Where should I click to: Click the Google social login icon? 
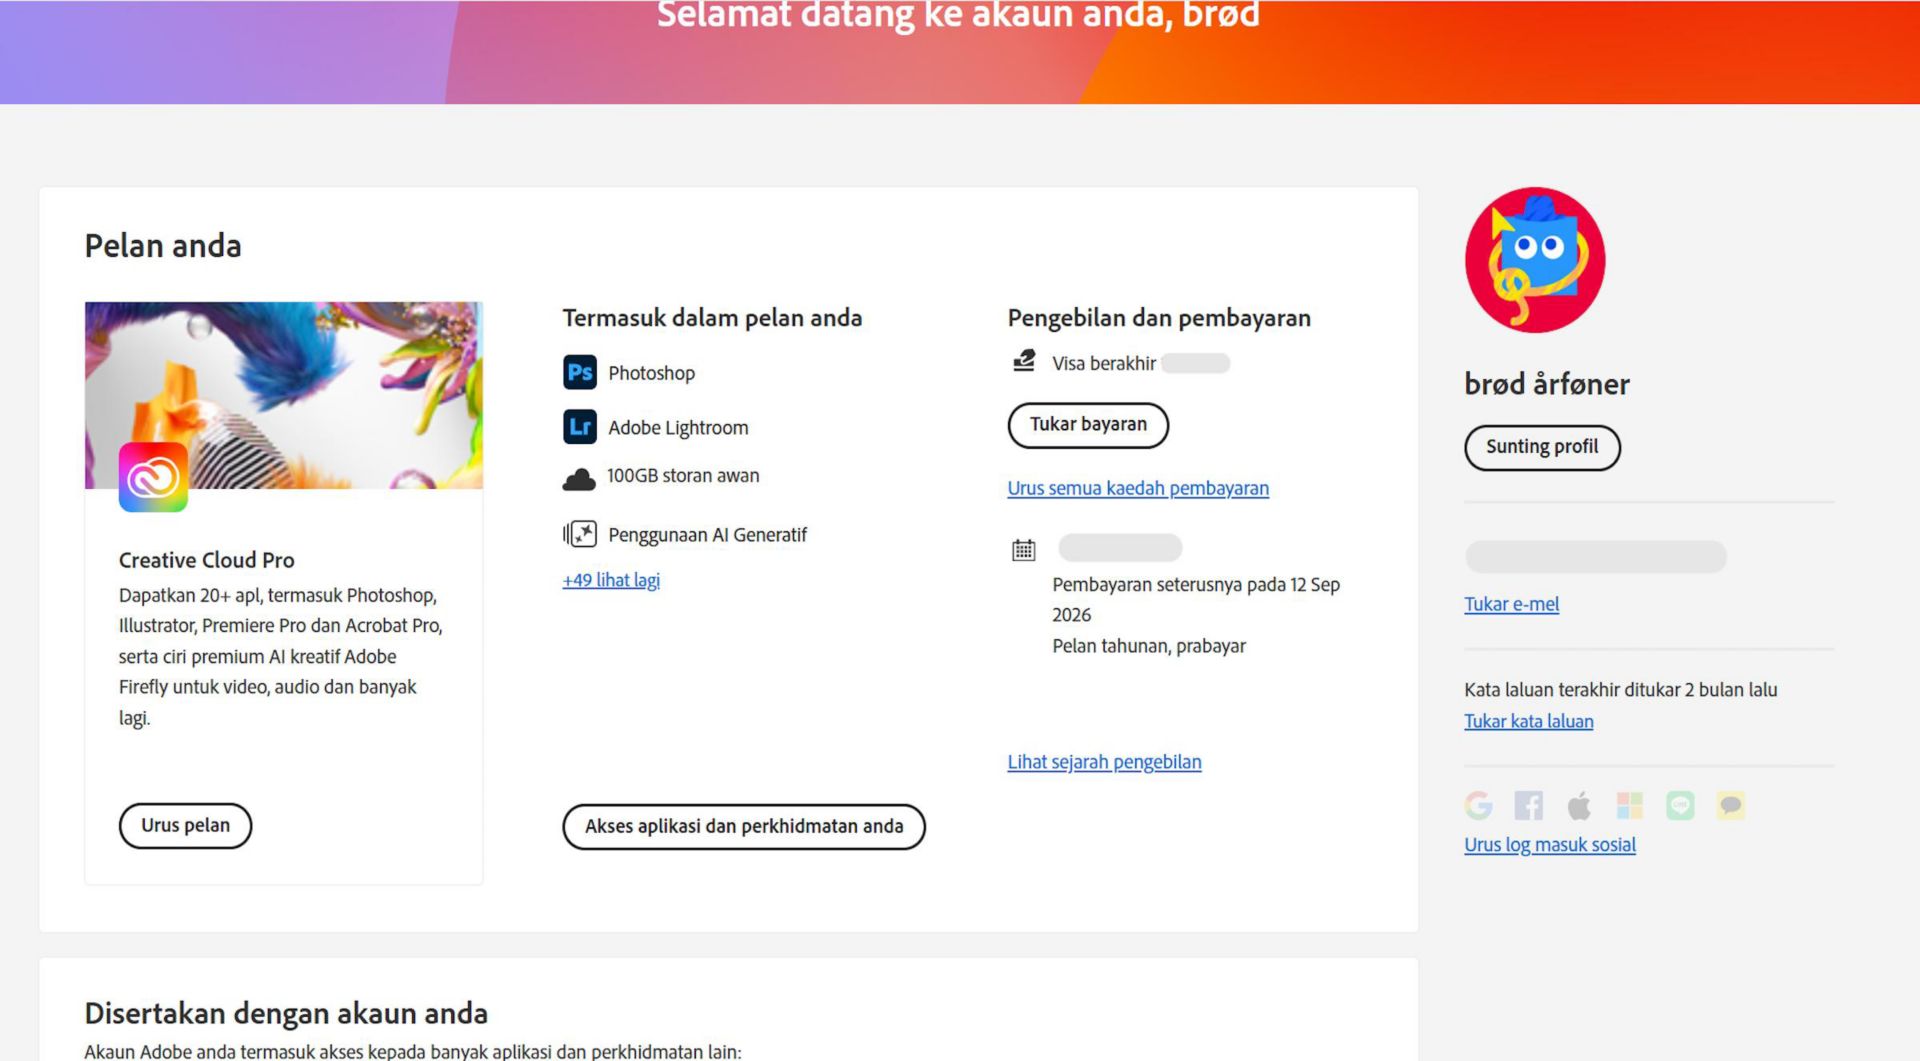(x=1478, y=805)
